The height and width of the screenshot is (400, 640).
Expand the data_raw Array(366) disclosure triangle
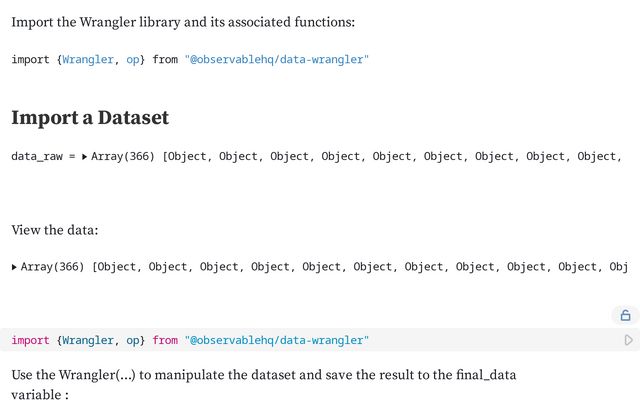click(x=84, y=156)
